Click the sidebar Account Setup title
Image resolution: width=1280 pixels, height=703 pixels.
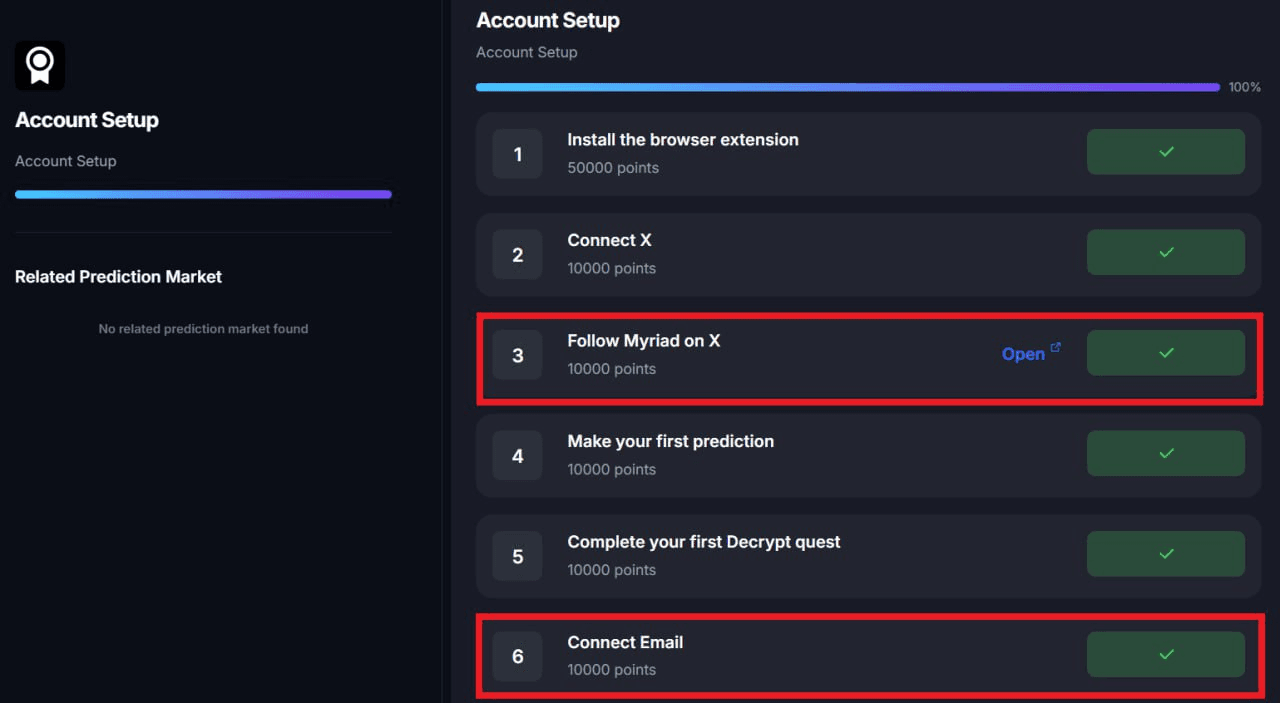click(87, 120)
